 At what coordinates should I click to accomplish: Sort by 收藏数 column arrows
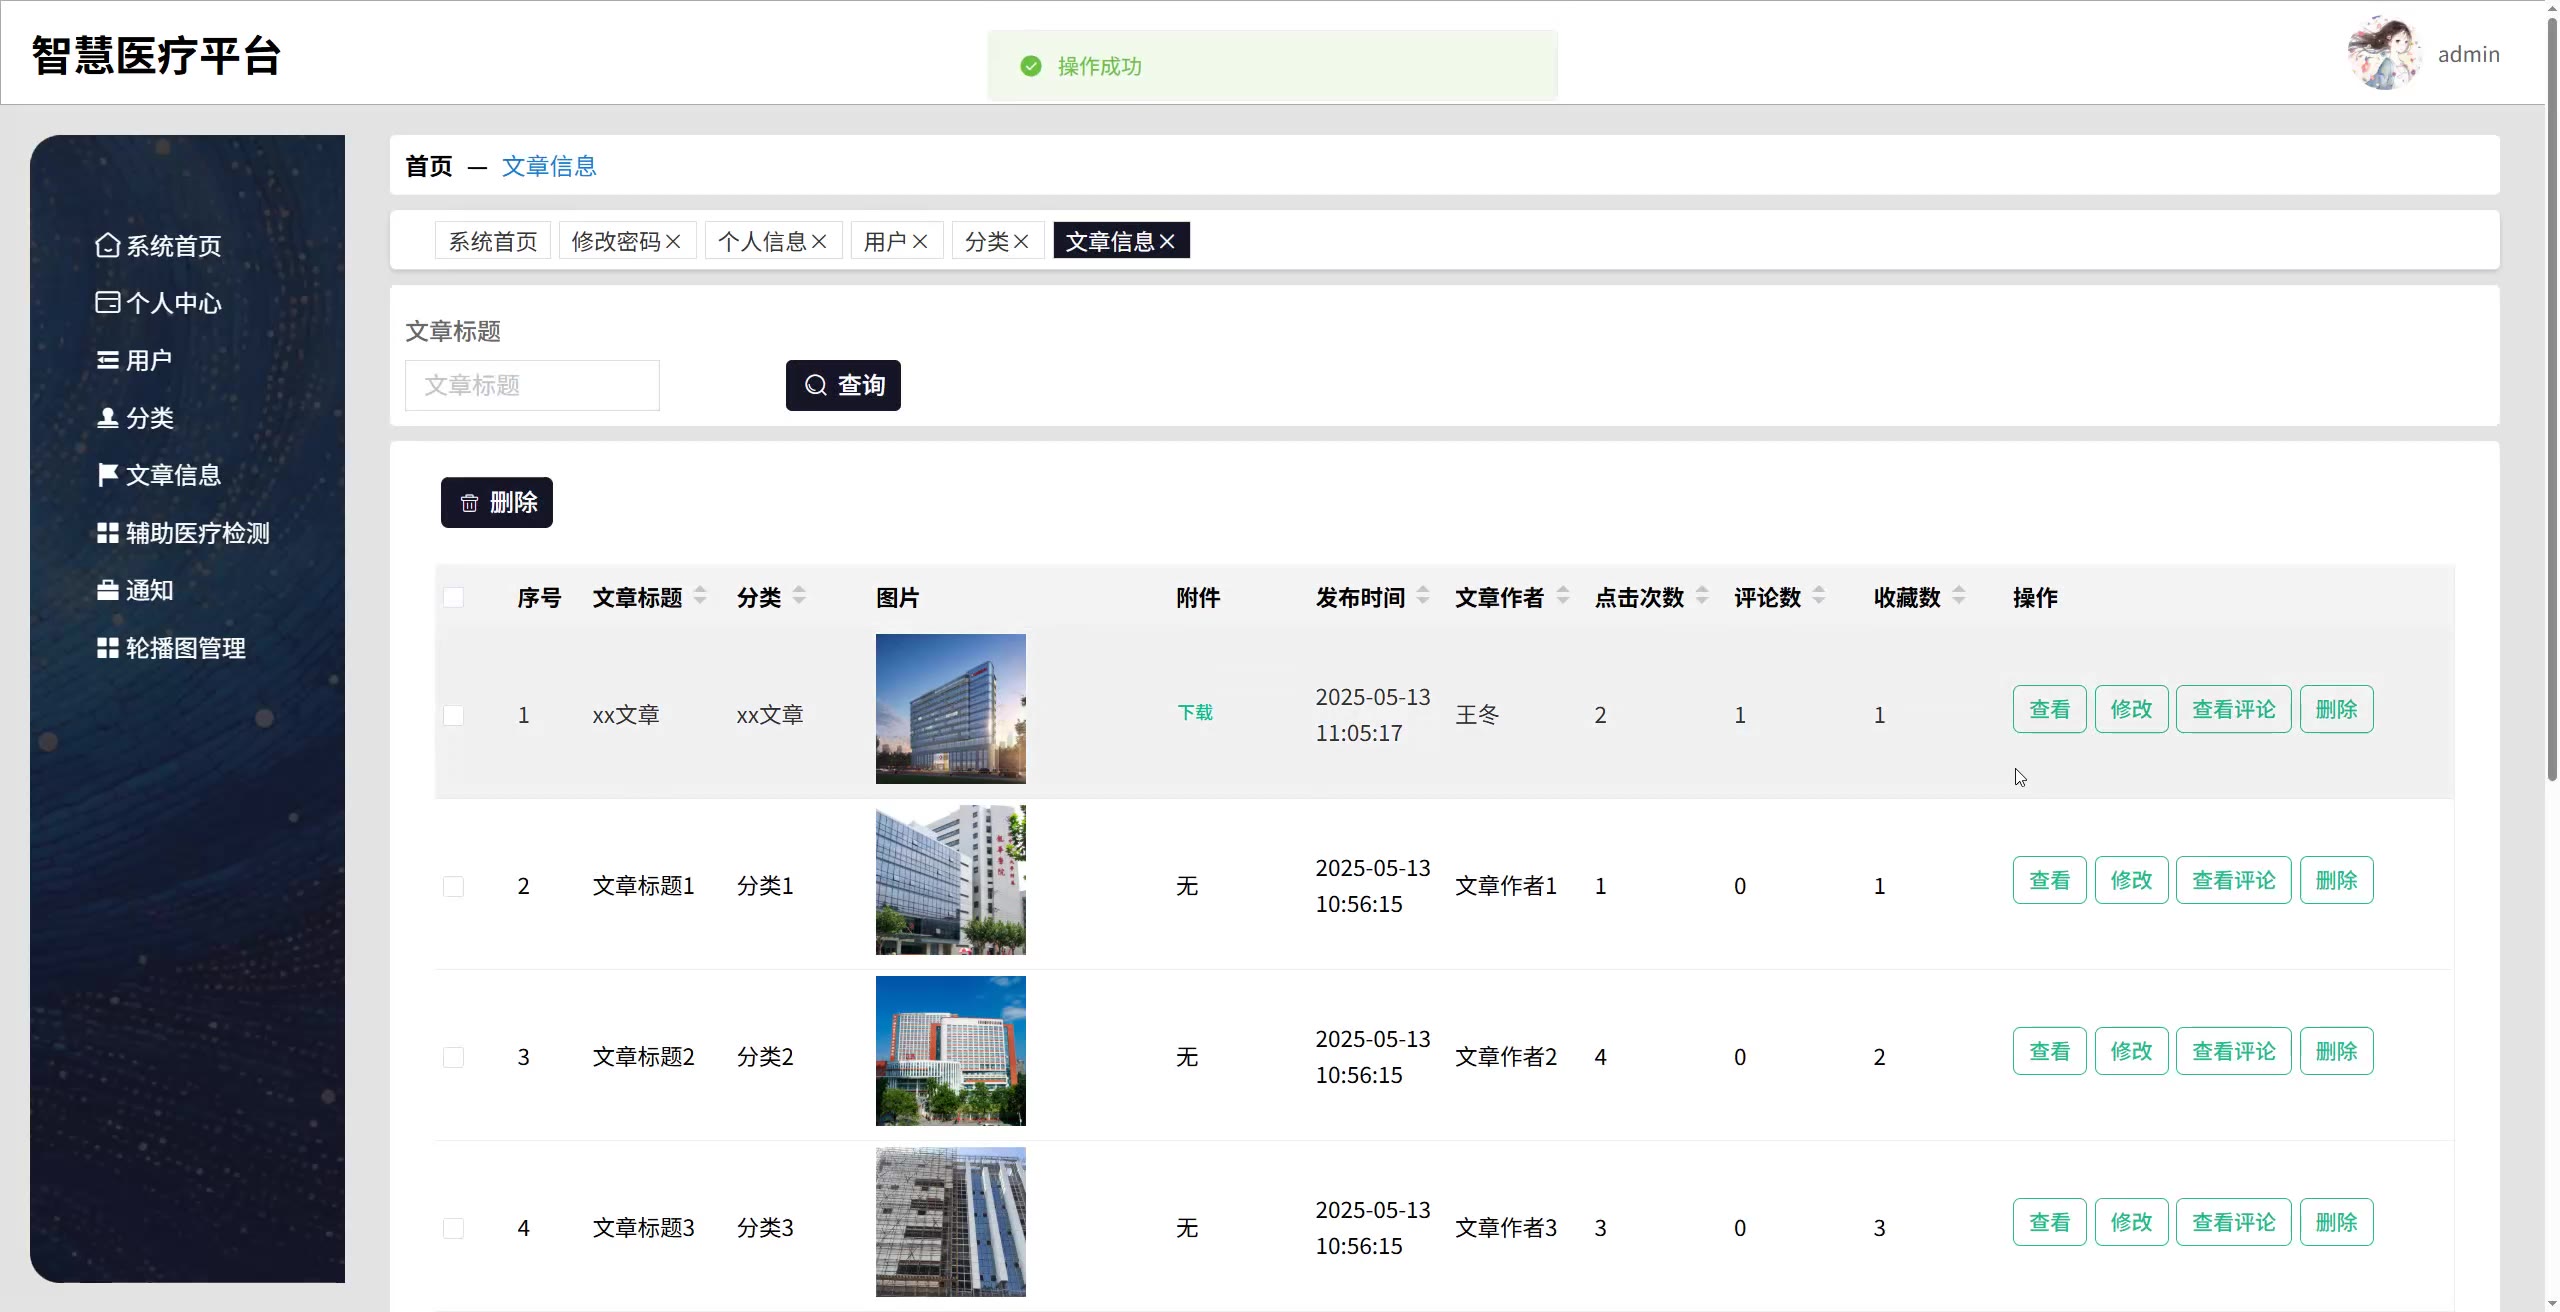(x=1959, y=596)
